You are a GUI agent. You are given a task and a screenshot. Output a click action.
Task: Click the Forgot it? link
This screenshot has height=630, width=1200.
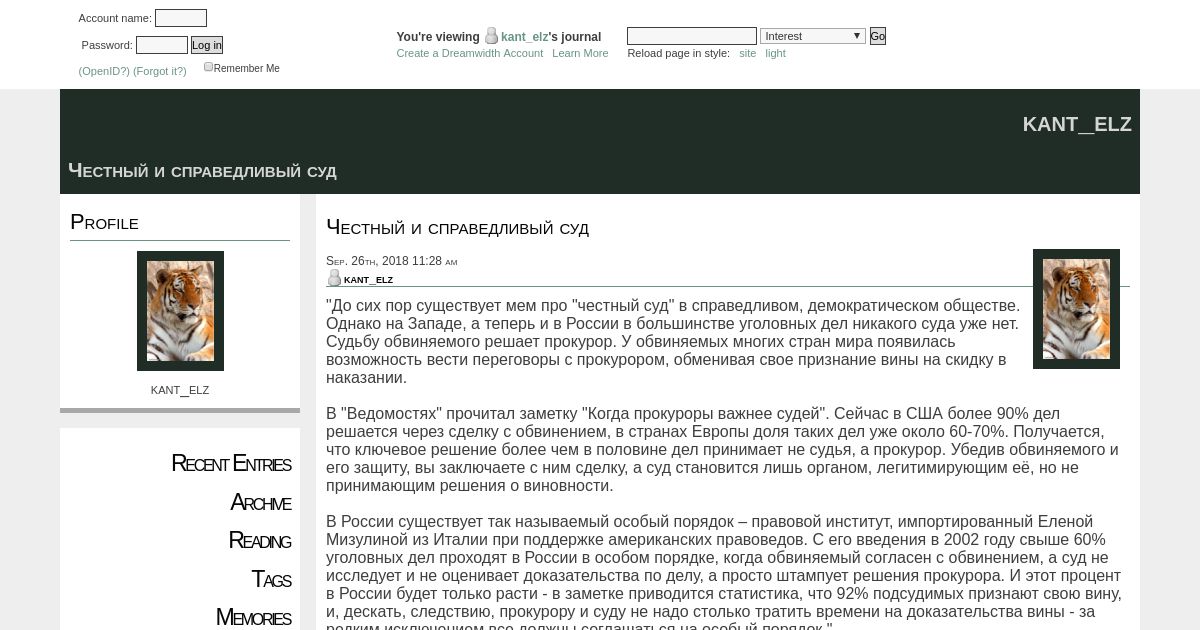(160, 71)
